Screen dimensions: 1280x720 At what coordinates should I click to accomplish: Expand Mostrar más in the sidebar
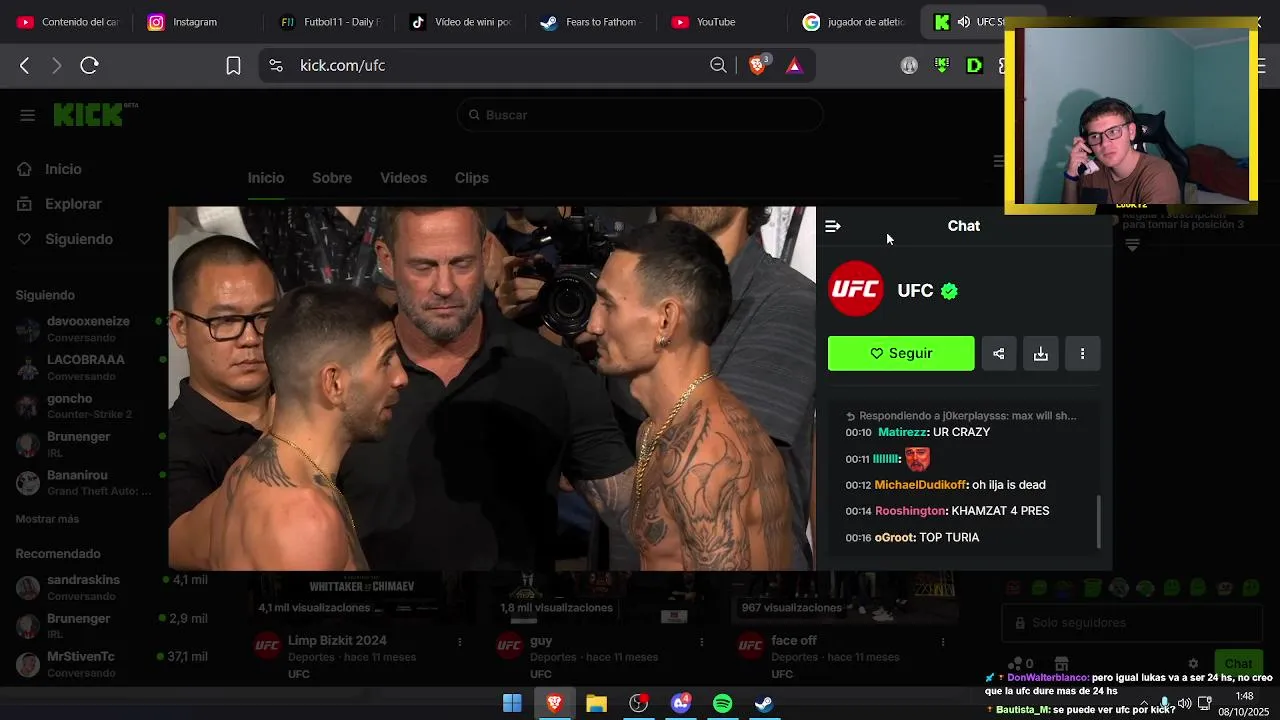point(47,519)
